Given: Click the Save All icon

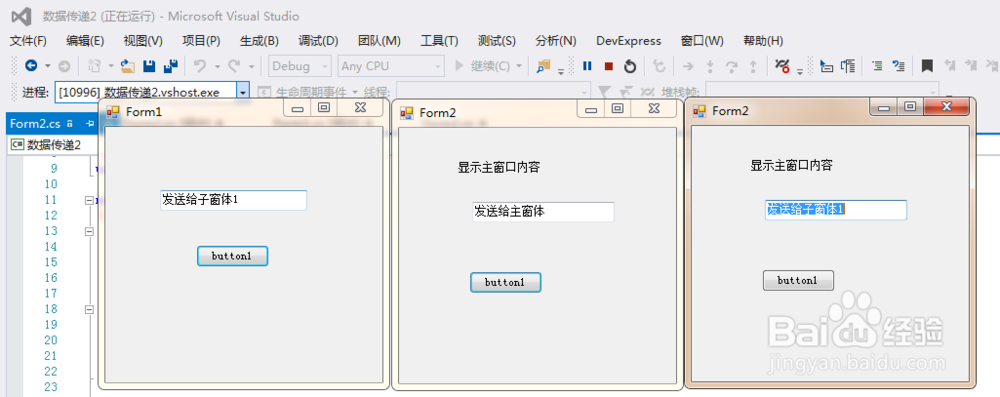Looking at the screenshot, I should coord(170,66).
